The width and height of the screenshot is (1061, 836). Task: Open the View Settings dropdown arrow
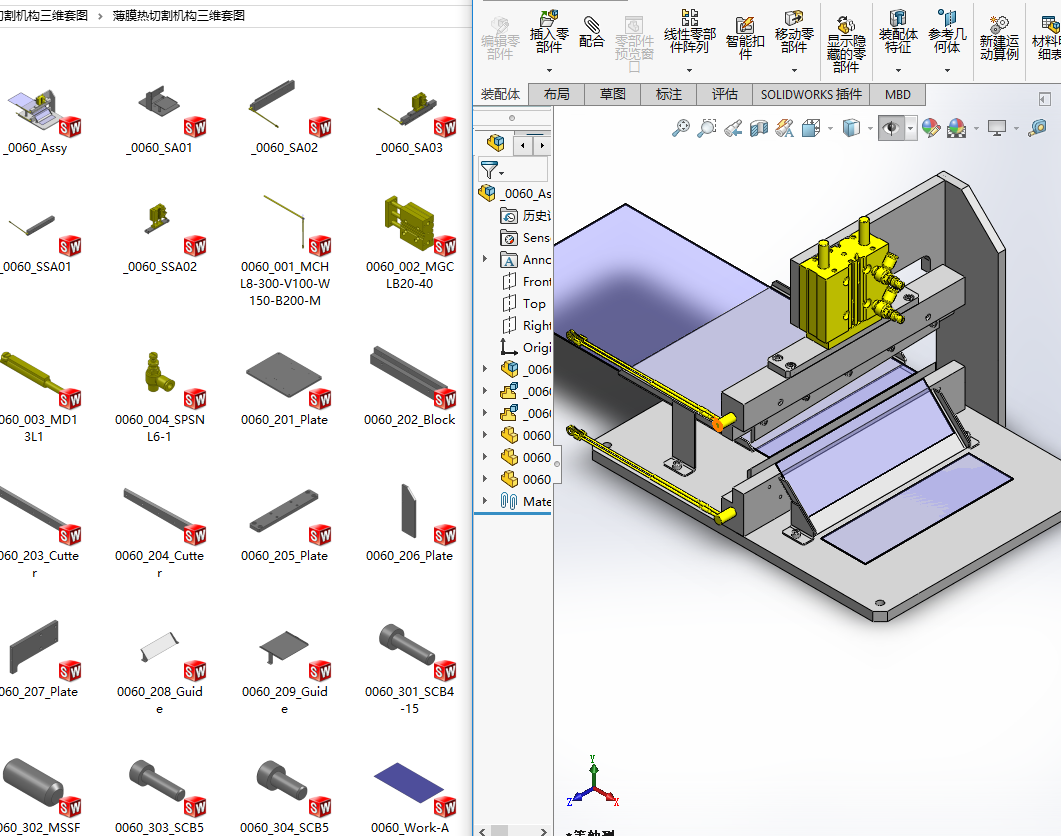pos(1016,128)
